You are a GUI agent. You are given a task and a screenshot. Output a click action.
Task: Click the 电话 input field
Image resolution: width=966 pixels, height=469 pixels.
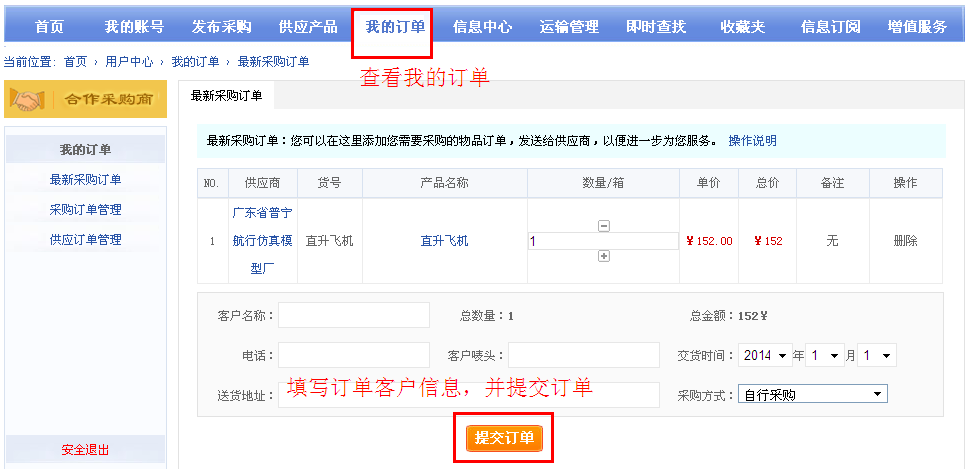click(354, 355)
